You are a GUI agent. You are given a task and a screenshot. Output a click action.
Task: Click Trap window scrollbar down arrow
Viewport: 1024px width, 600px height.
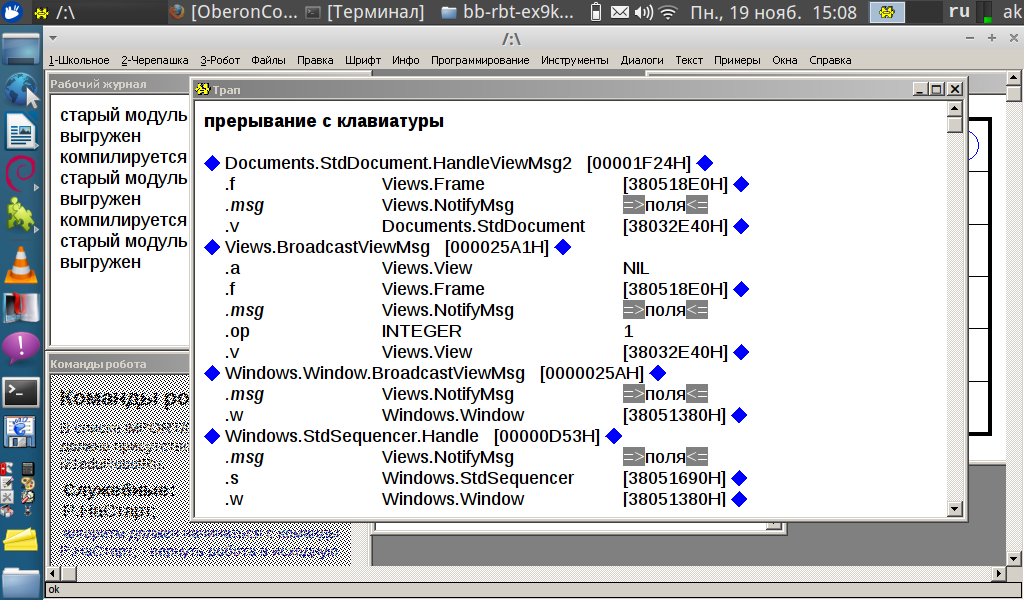[955, 509]
